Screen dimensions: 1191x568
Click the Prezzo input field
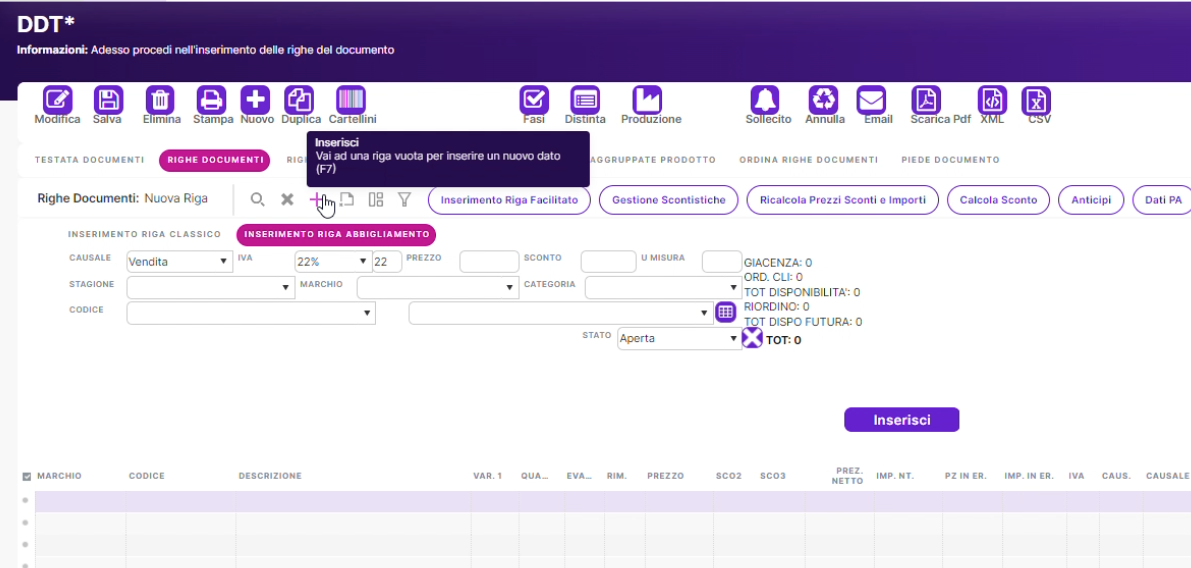coord(488,262)
